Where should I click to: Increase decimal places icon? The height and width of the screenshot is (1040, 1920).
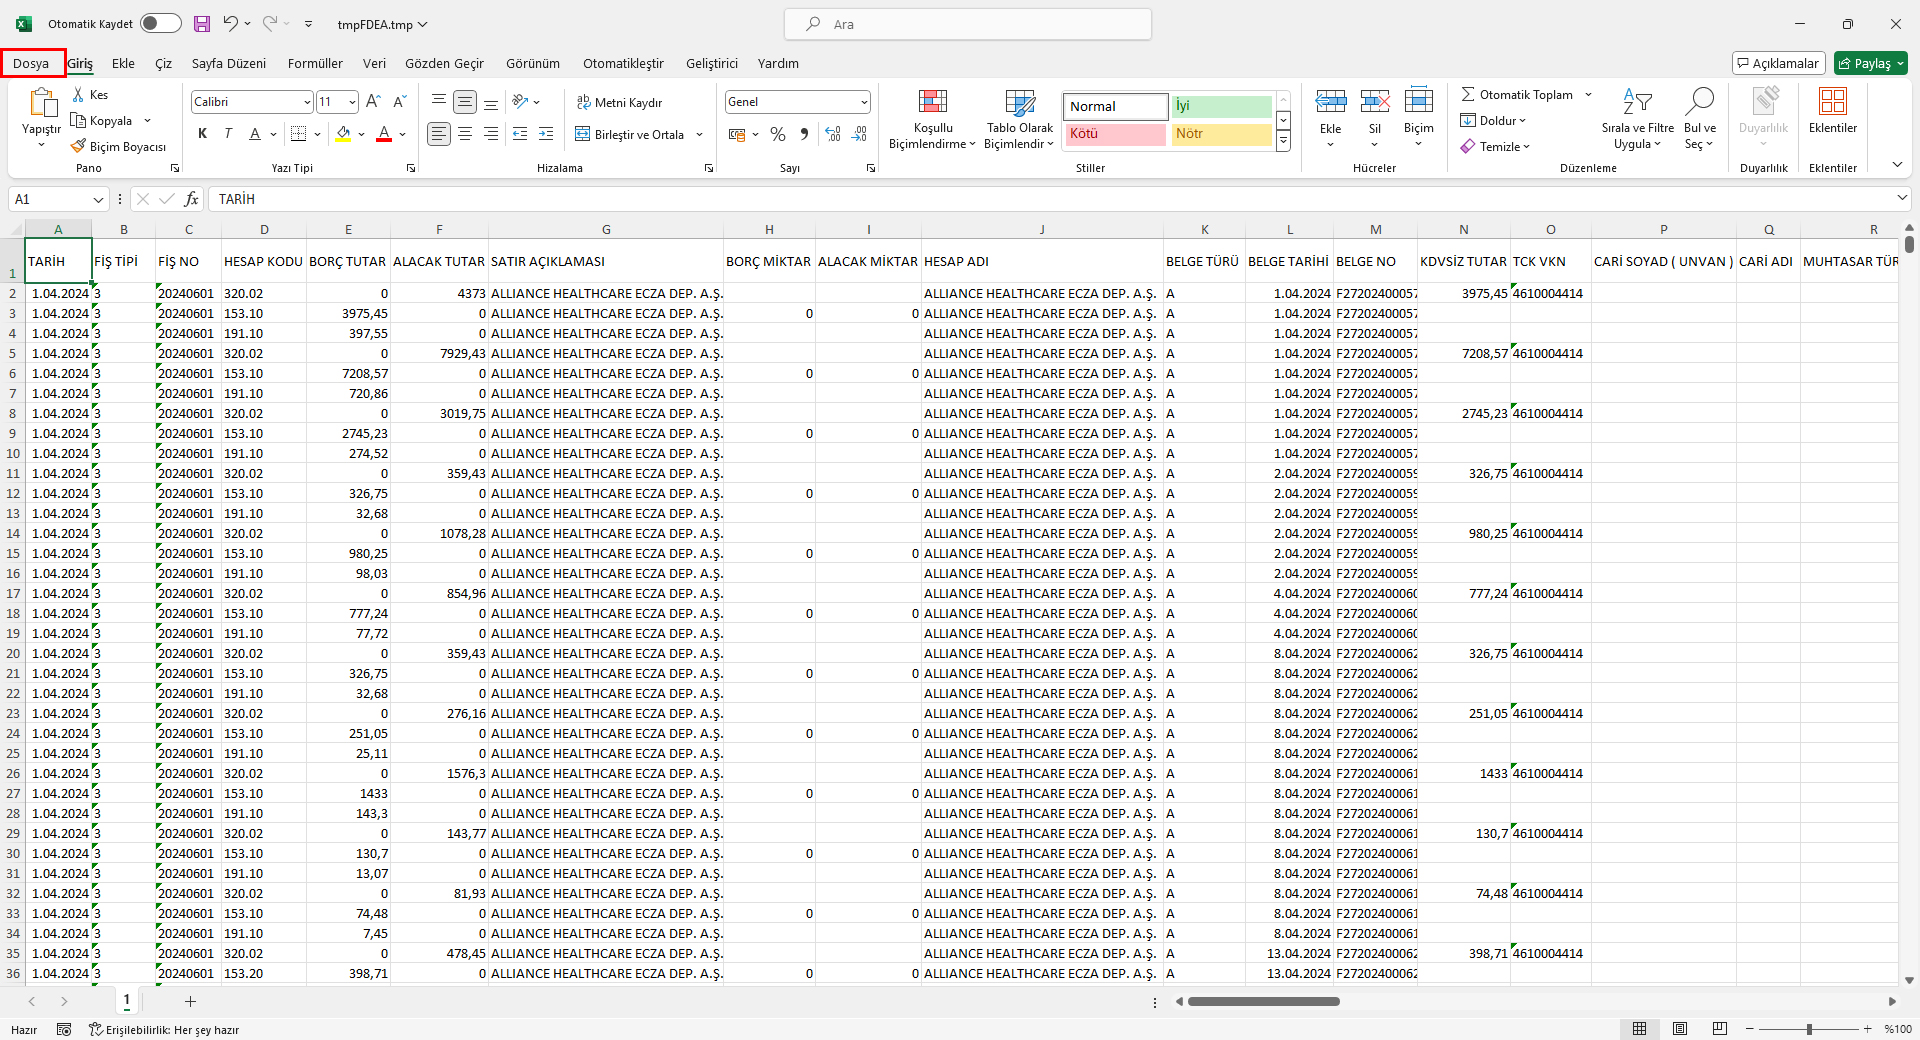click(833, 134)
